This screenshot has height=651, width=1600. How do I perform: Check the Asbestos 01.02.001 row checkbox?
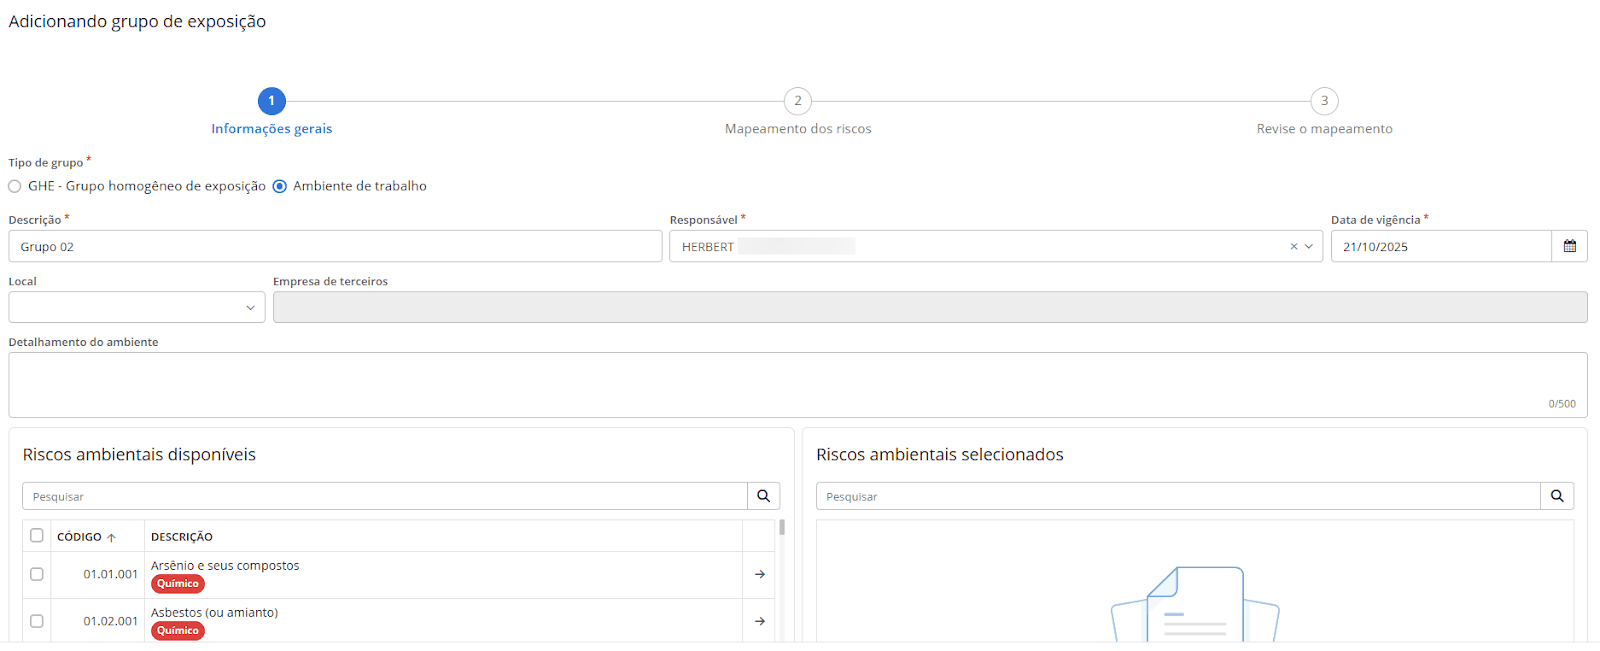coord(37,621)
